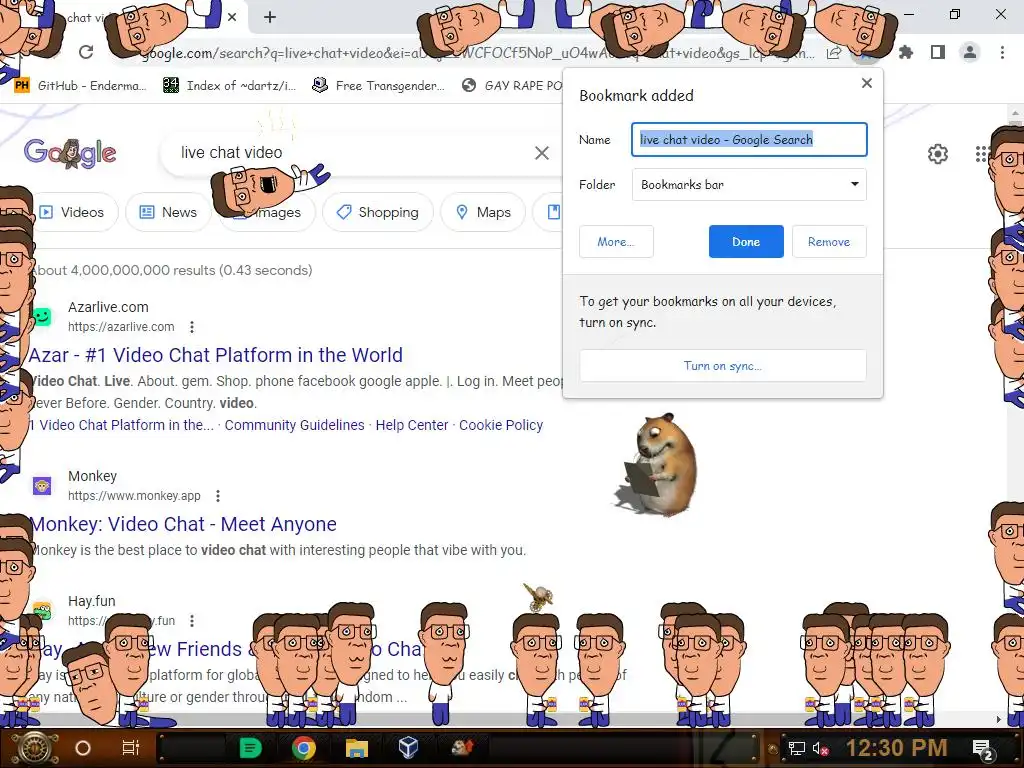Image resolution: width=1024 pixels, height=768 pixels.
Task: Remove the newly added bookmark
Action: click(x=829, y=242)
